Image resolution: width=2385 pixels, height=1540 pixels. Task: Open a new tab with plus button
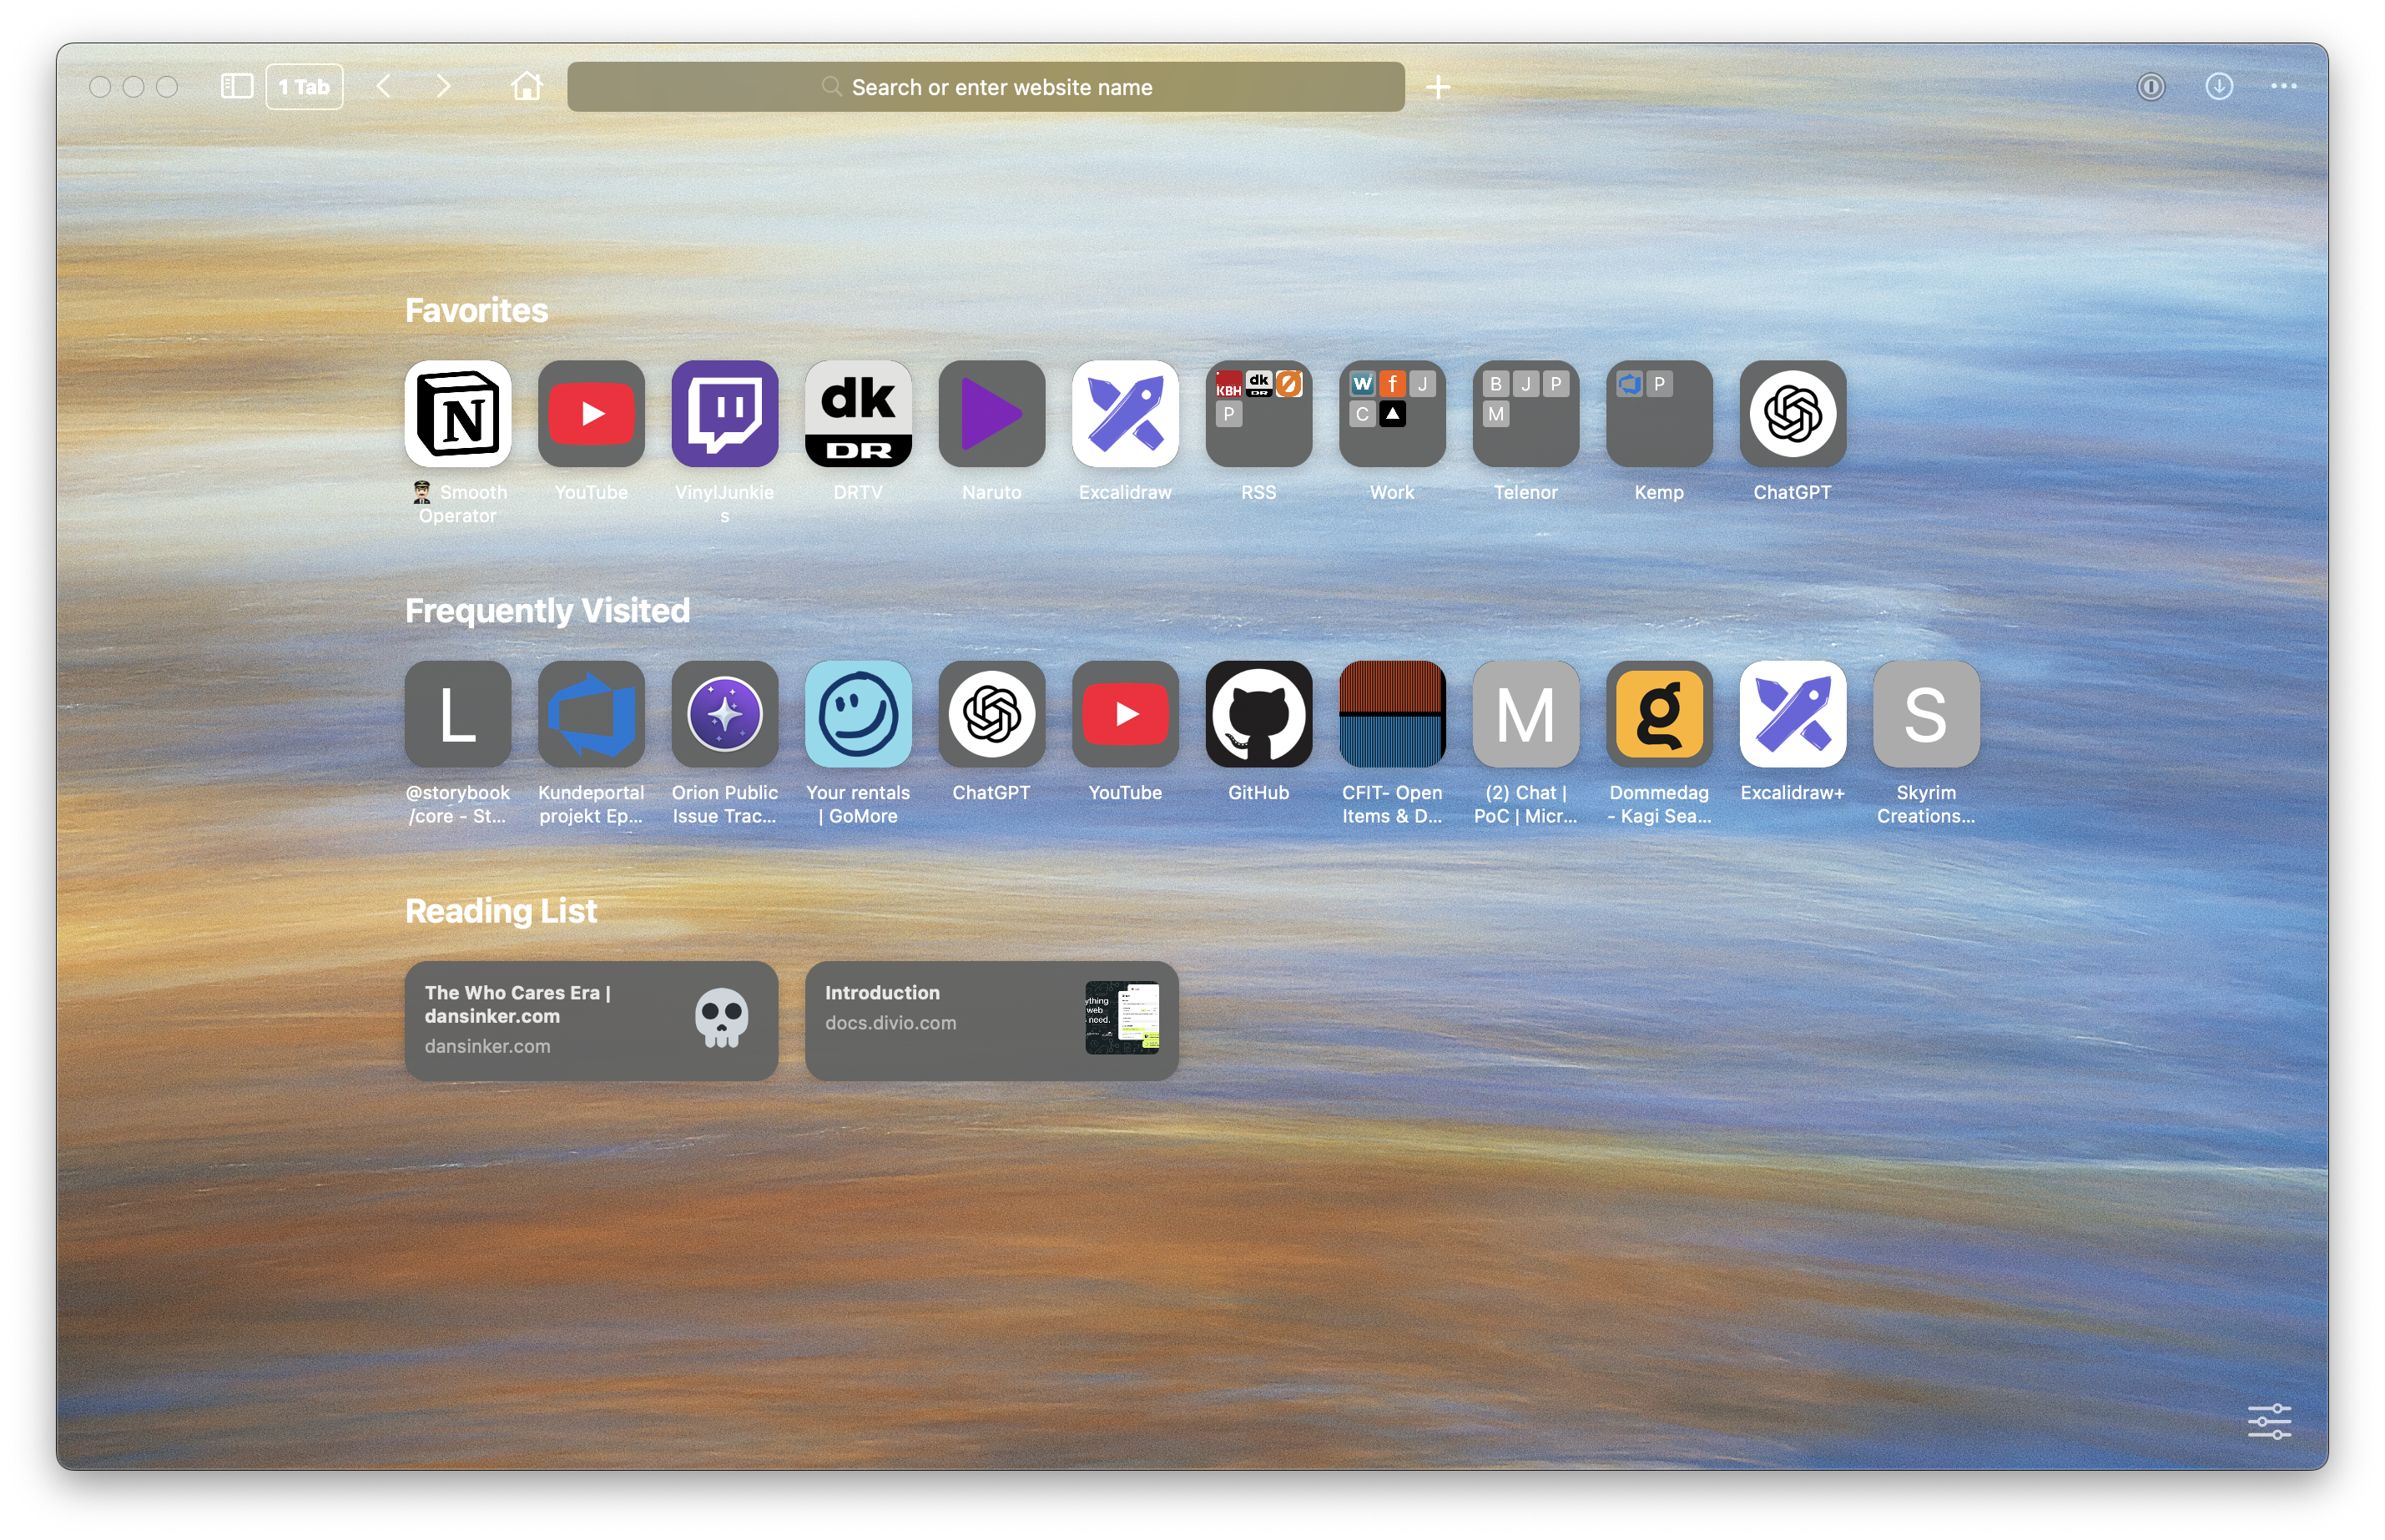pos(1437,87)
